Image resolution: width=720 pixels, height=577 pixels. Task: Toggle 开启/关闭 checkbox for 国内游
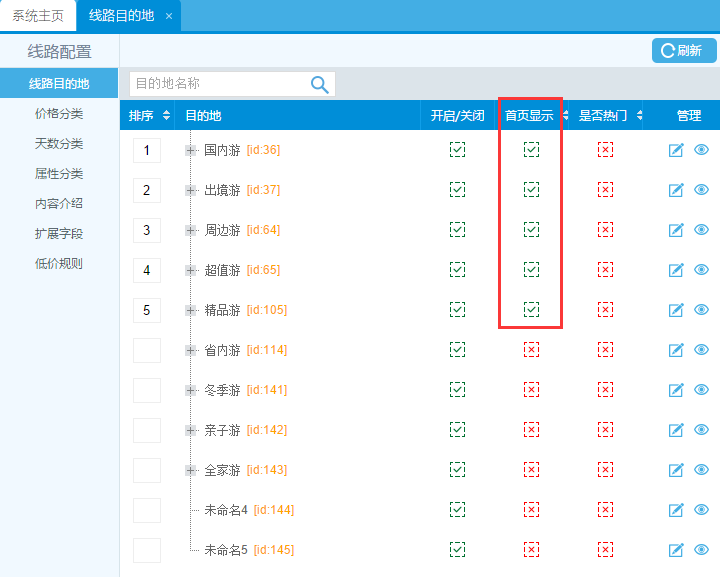pos(457,150)
